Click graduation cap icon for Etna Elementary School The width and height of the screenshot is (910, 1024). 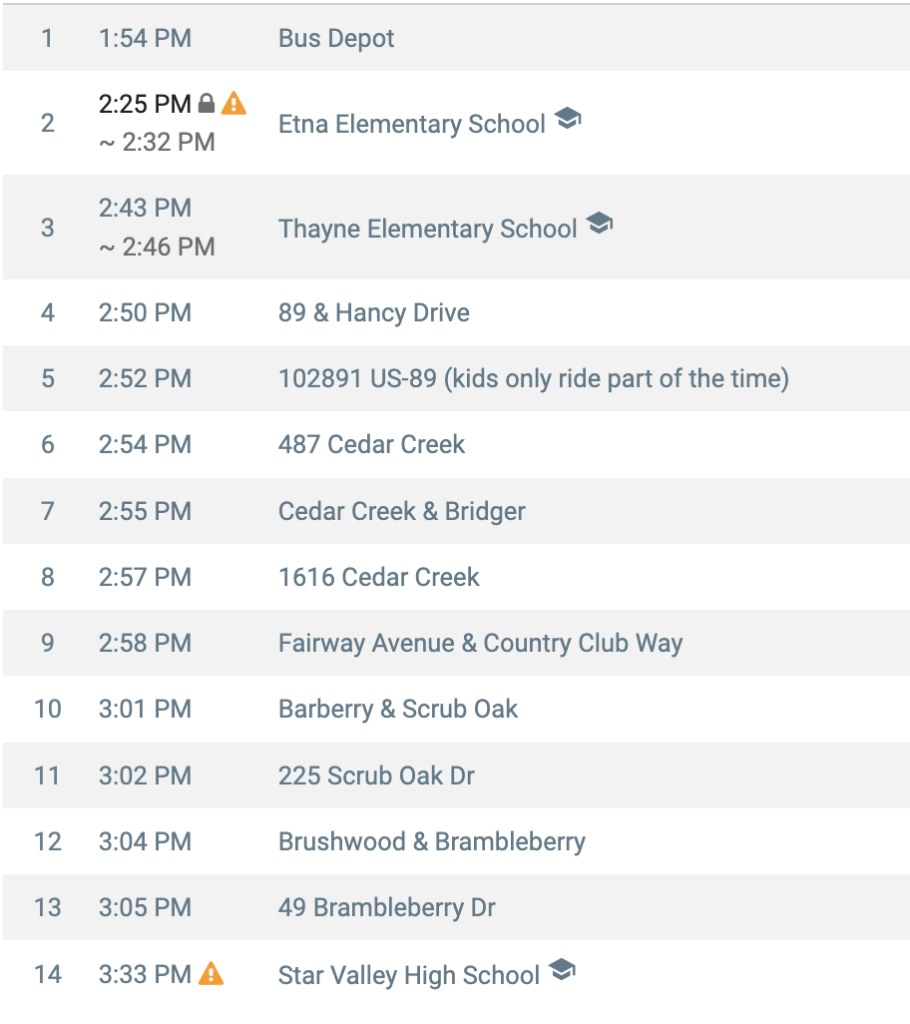click(x=568, y=119)
